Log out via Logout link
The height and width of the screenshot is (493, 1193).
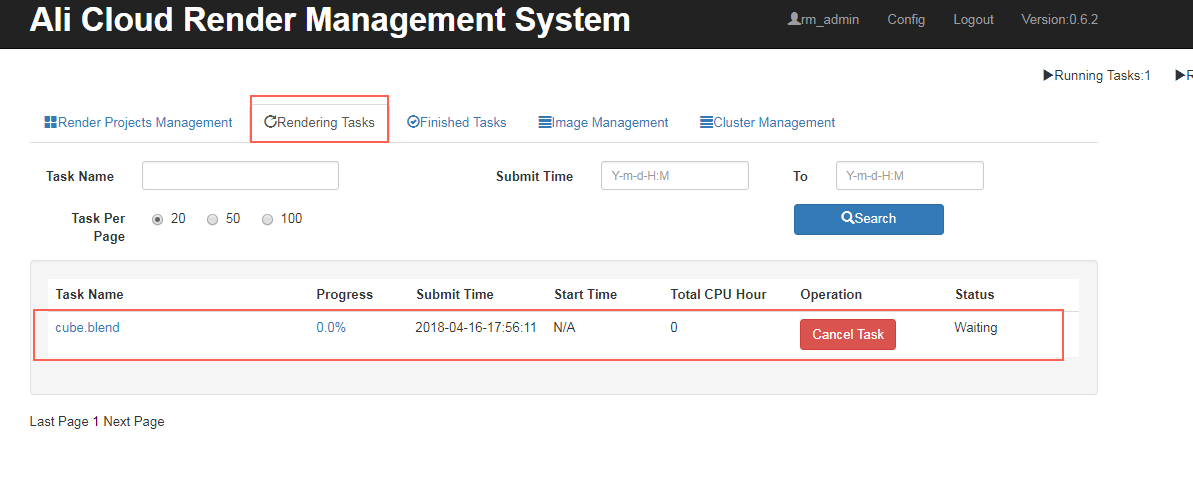pyautogui.click(x=973, y=20)
